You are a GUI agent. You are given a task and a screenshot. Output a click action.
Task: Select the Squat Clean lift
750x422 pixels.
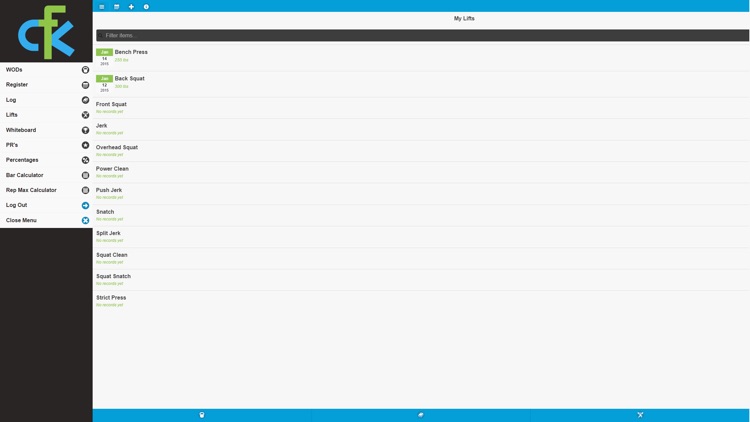pyautogui.click(x=421, y=258)
